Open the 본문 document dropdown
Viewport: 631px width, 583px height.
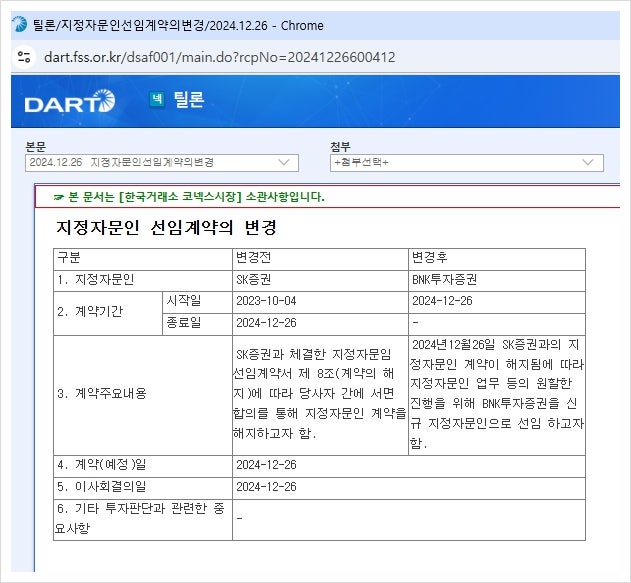point(162,163)
